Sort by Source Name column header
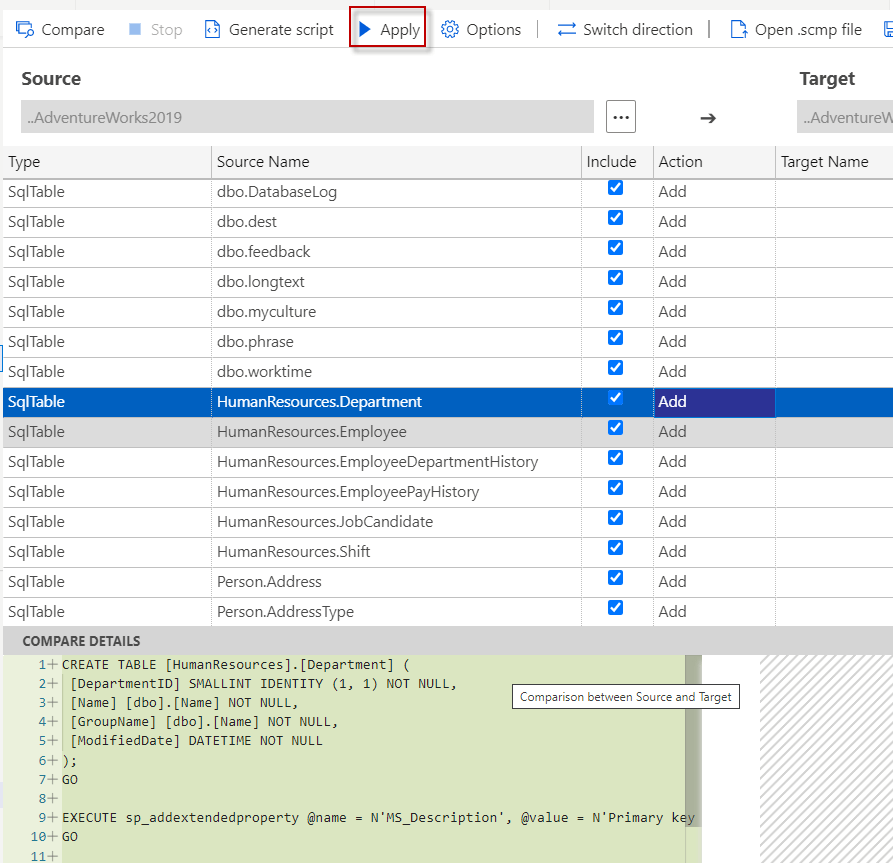Viewport: 893px width, 863px height. (263, 162)
